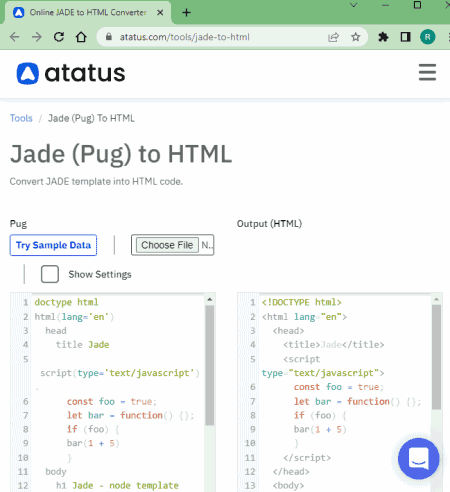
Task: Click the HTML output scroll up arrow
Action: click(x=437, y=299)
